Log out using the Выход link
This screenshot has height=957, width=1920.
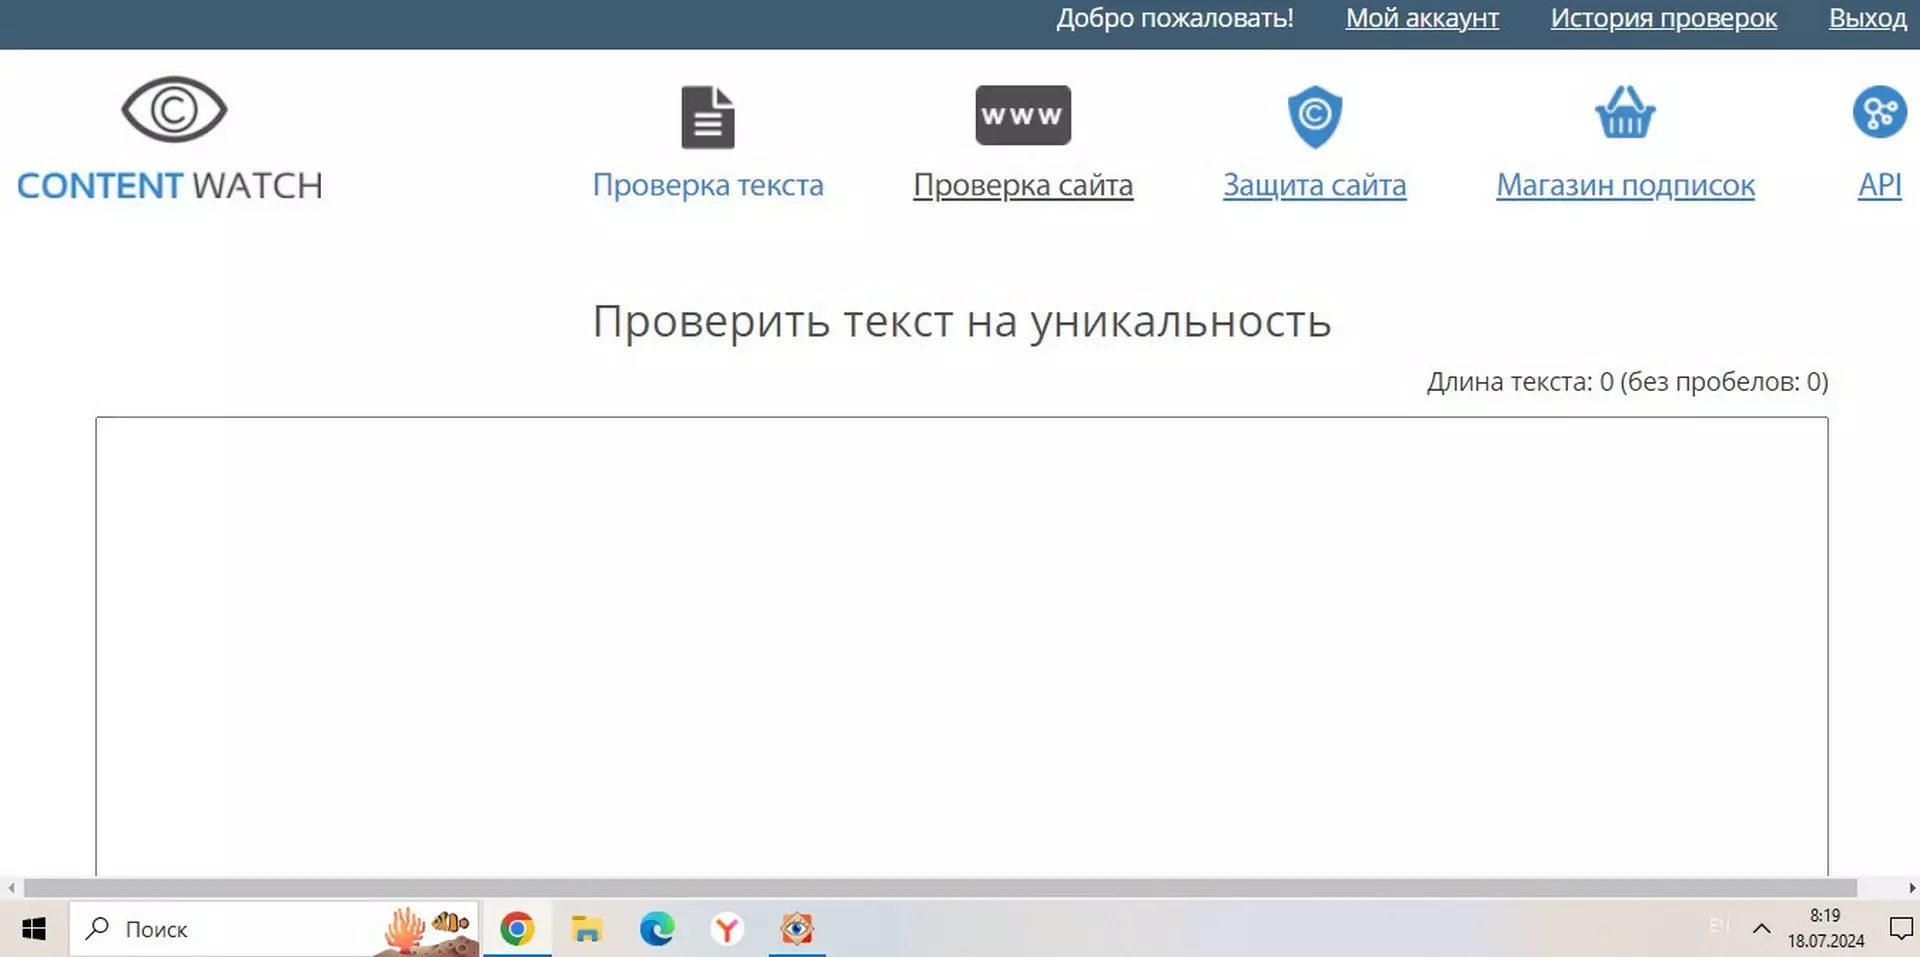pos(1867,18)
